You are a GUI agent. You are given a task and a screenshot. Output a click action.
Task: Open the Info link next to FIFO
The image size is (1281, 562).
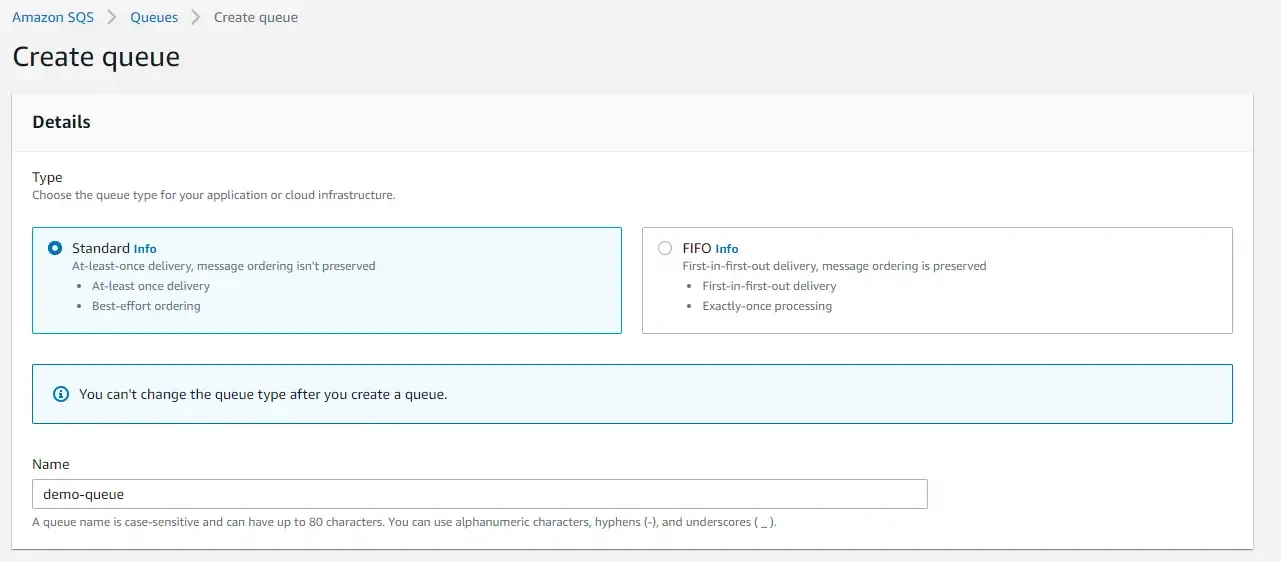(727, 249)
